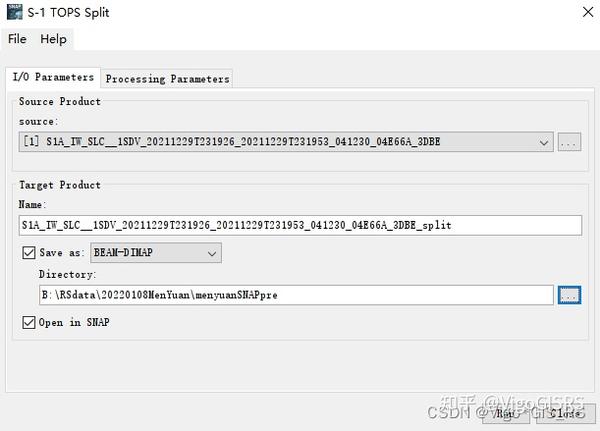Screen dimensions: 600x431
Task: Switch to Processing Parameters tab
Action: (x=167, y=78)
